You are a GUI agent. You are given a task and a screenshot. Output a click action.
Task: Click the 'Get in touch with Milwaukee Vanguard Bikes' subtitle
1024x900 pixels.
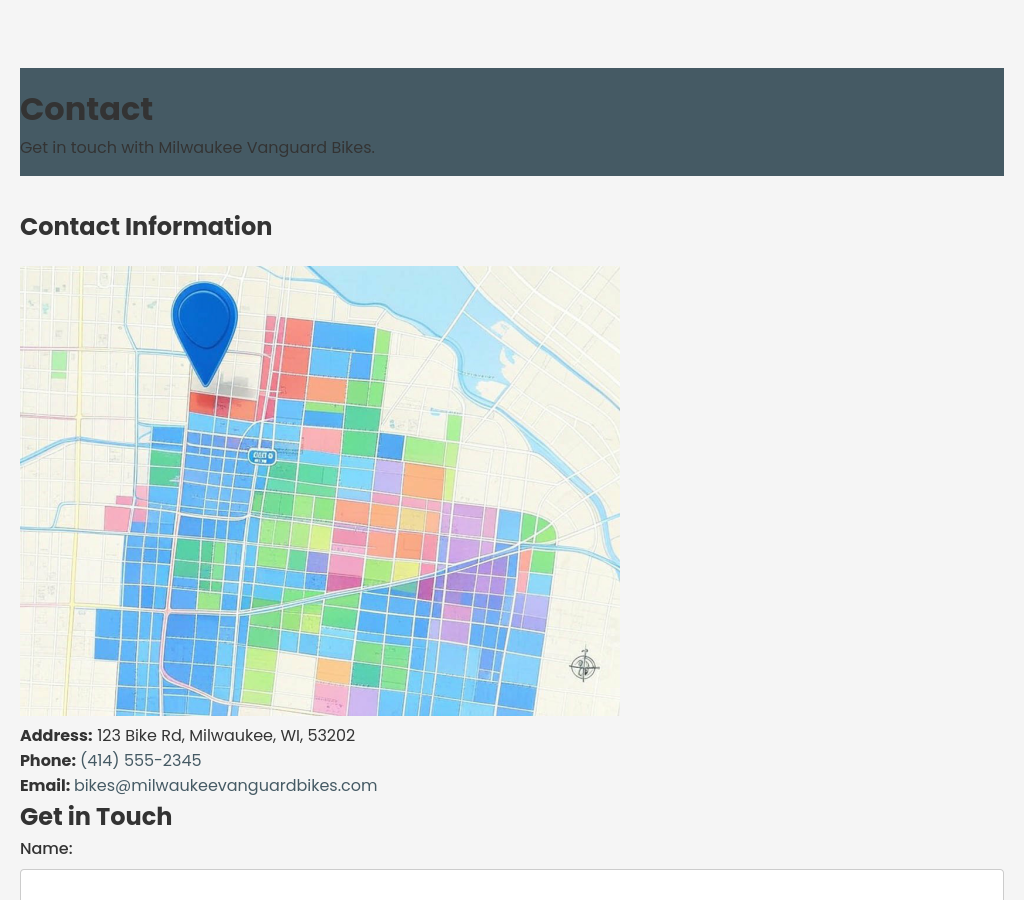point(197,148)
